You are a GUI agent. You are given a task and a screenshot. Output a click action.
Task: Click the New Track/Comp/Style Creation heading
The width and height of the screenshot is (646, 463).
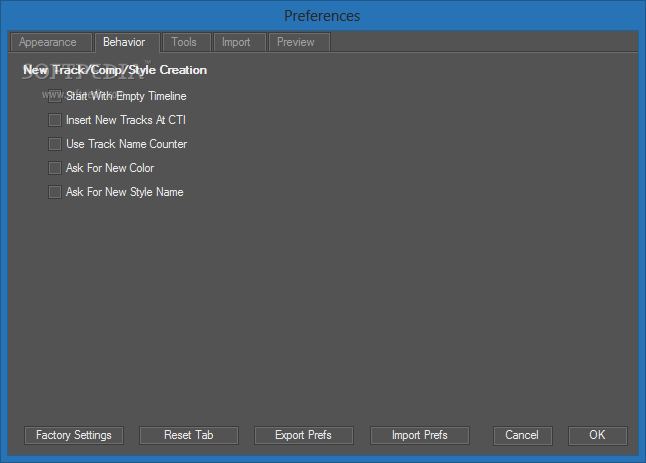tap(115, 70)
